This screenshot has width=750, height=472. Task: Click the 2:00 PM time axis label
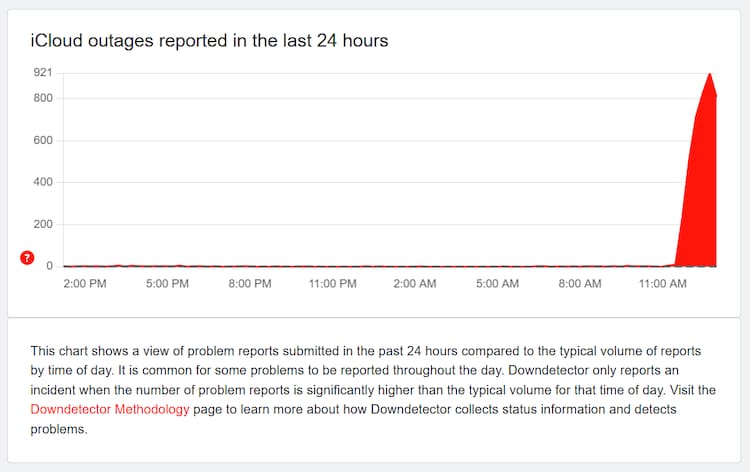[x=84, y=285]
